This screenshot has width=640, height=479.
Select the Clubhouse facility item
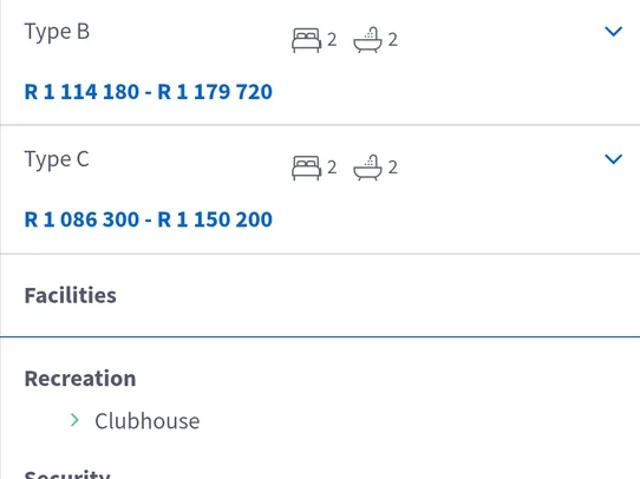147,421
